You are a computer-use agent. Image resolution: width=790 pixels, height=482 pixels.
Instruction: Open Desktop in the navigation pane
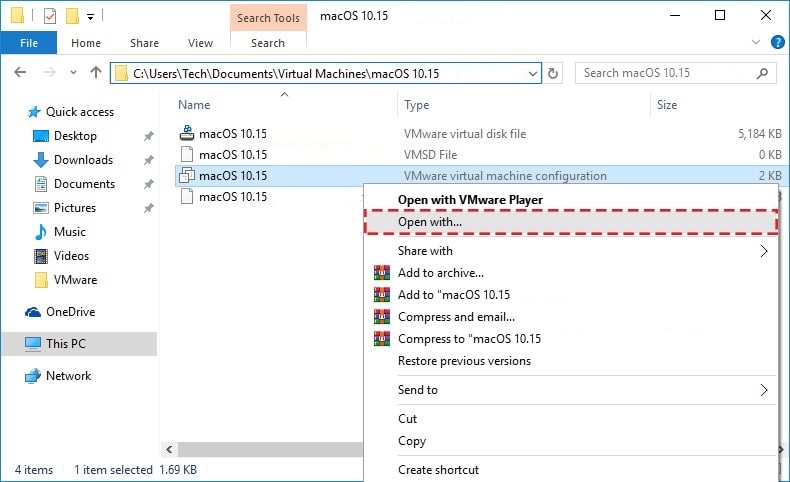[x=75, y=136]
